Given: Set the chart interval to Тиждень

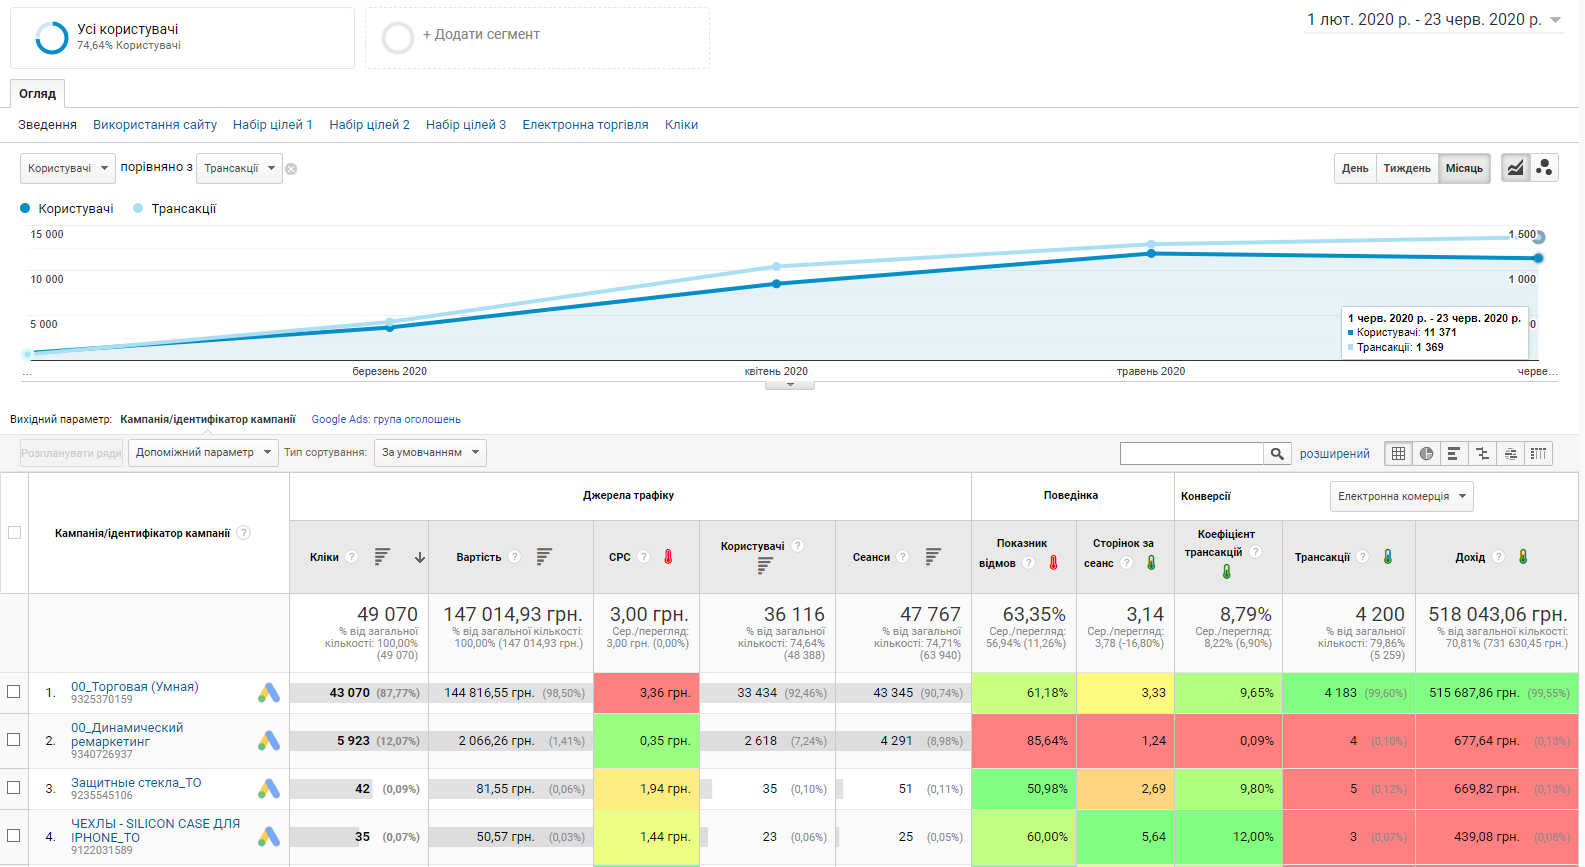Looking at the screenshot, I should coord(1406,168).
